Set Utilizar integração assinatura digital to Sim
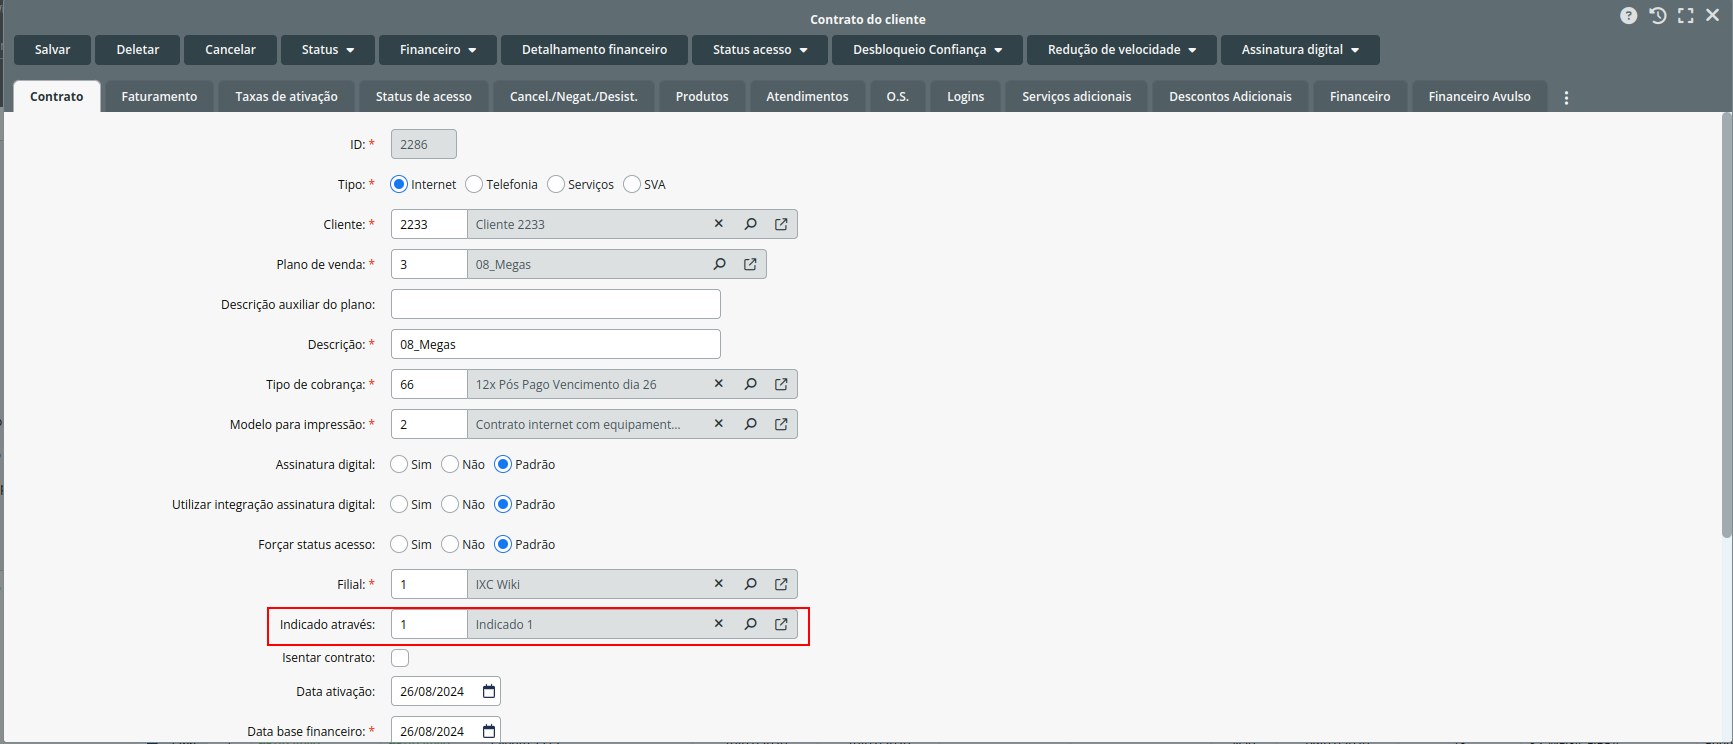 [399, 504]
